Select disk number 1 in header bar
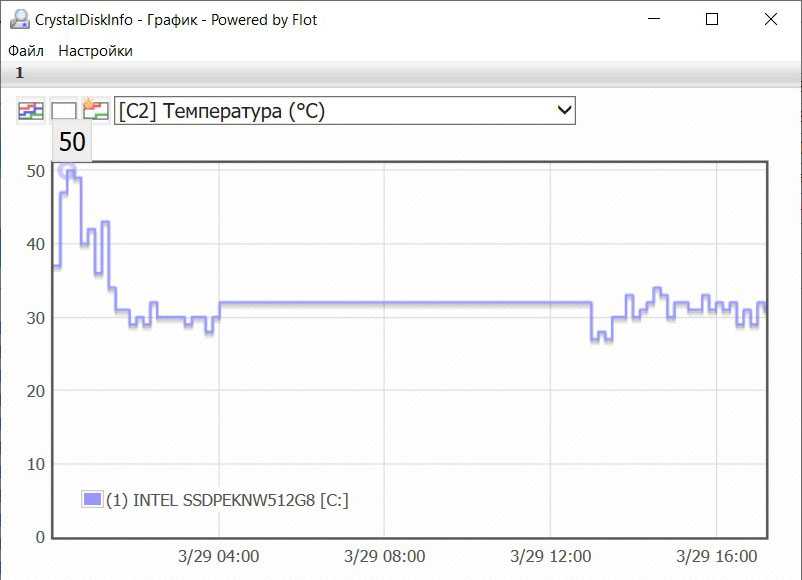The image size is (802, 580). coord(19,73)
